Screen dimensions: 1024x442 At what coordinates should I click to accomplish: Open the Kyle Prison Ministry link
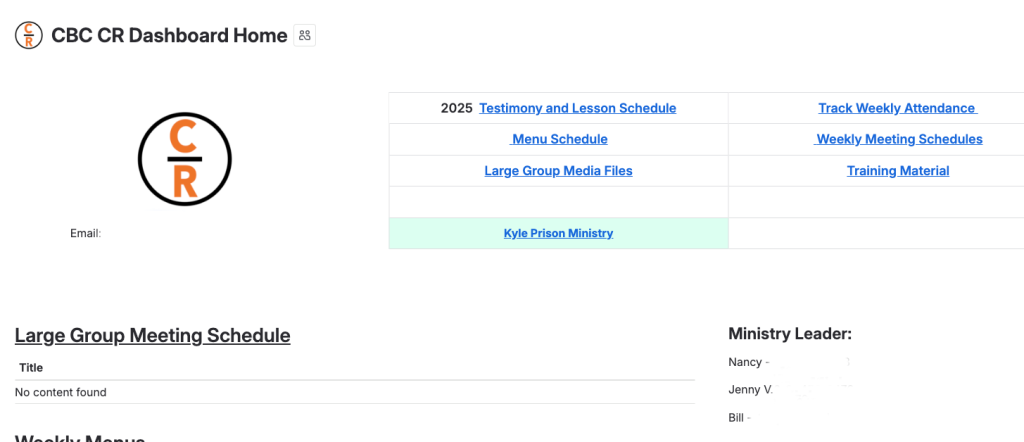click(x=558, y=233)
